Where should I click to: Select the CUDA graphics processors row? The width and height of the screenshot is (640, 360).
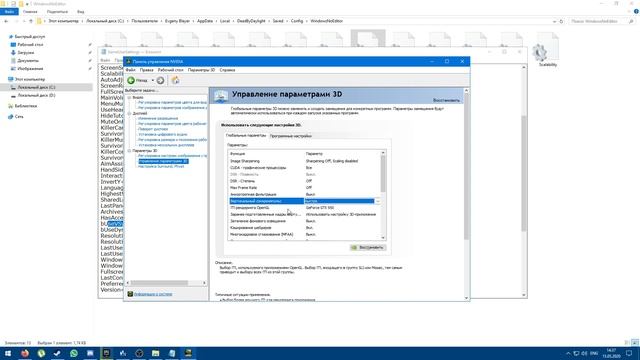click(304, 168)
